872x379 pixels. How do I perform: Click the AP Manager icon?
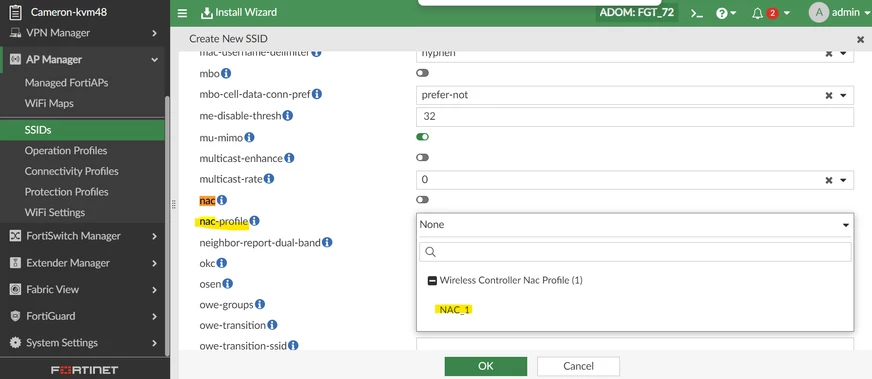tap(16, 59)
